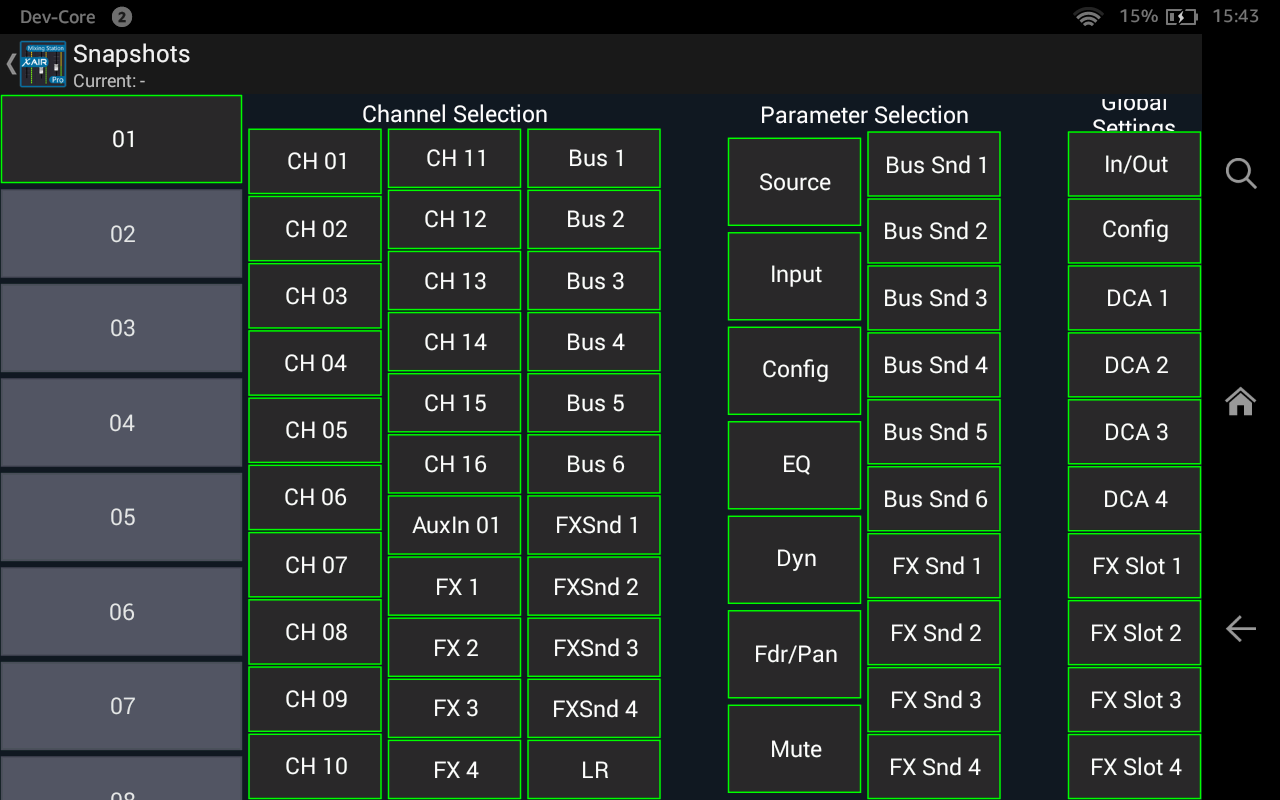Toggle CH 13 channel selection

(x=455, y=281)
